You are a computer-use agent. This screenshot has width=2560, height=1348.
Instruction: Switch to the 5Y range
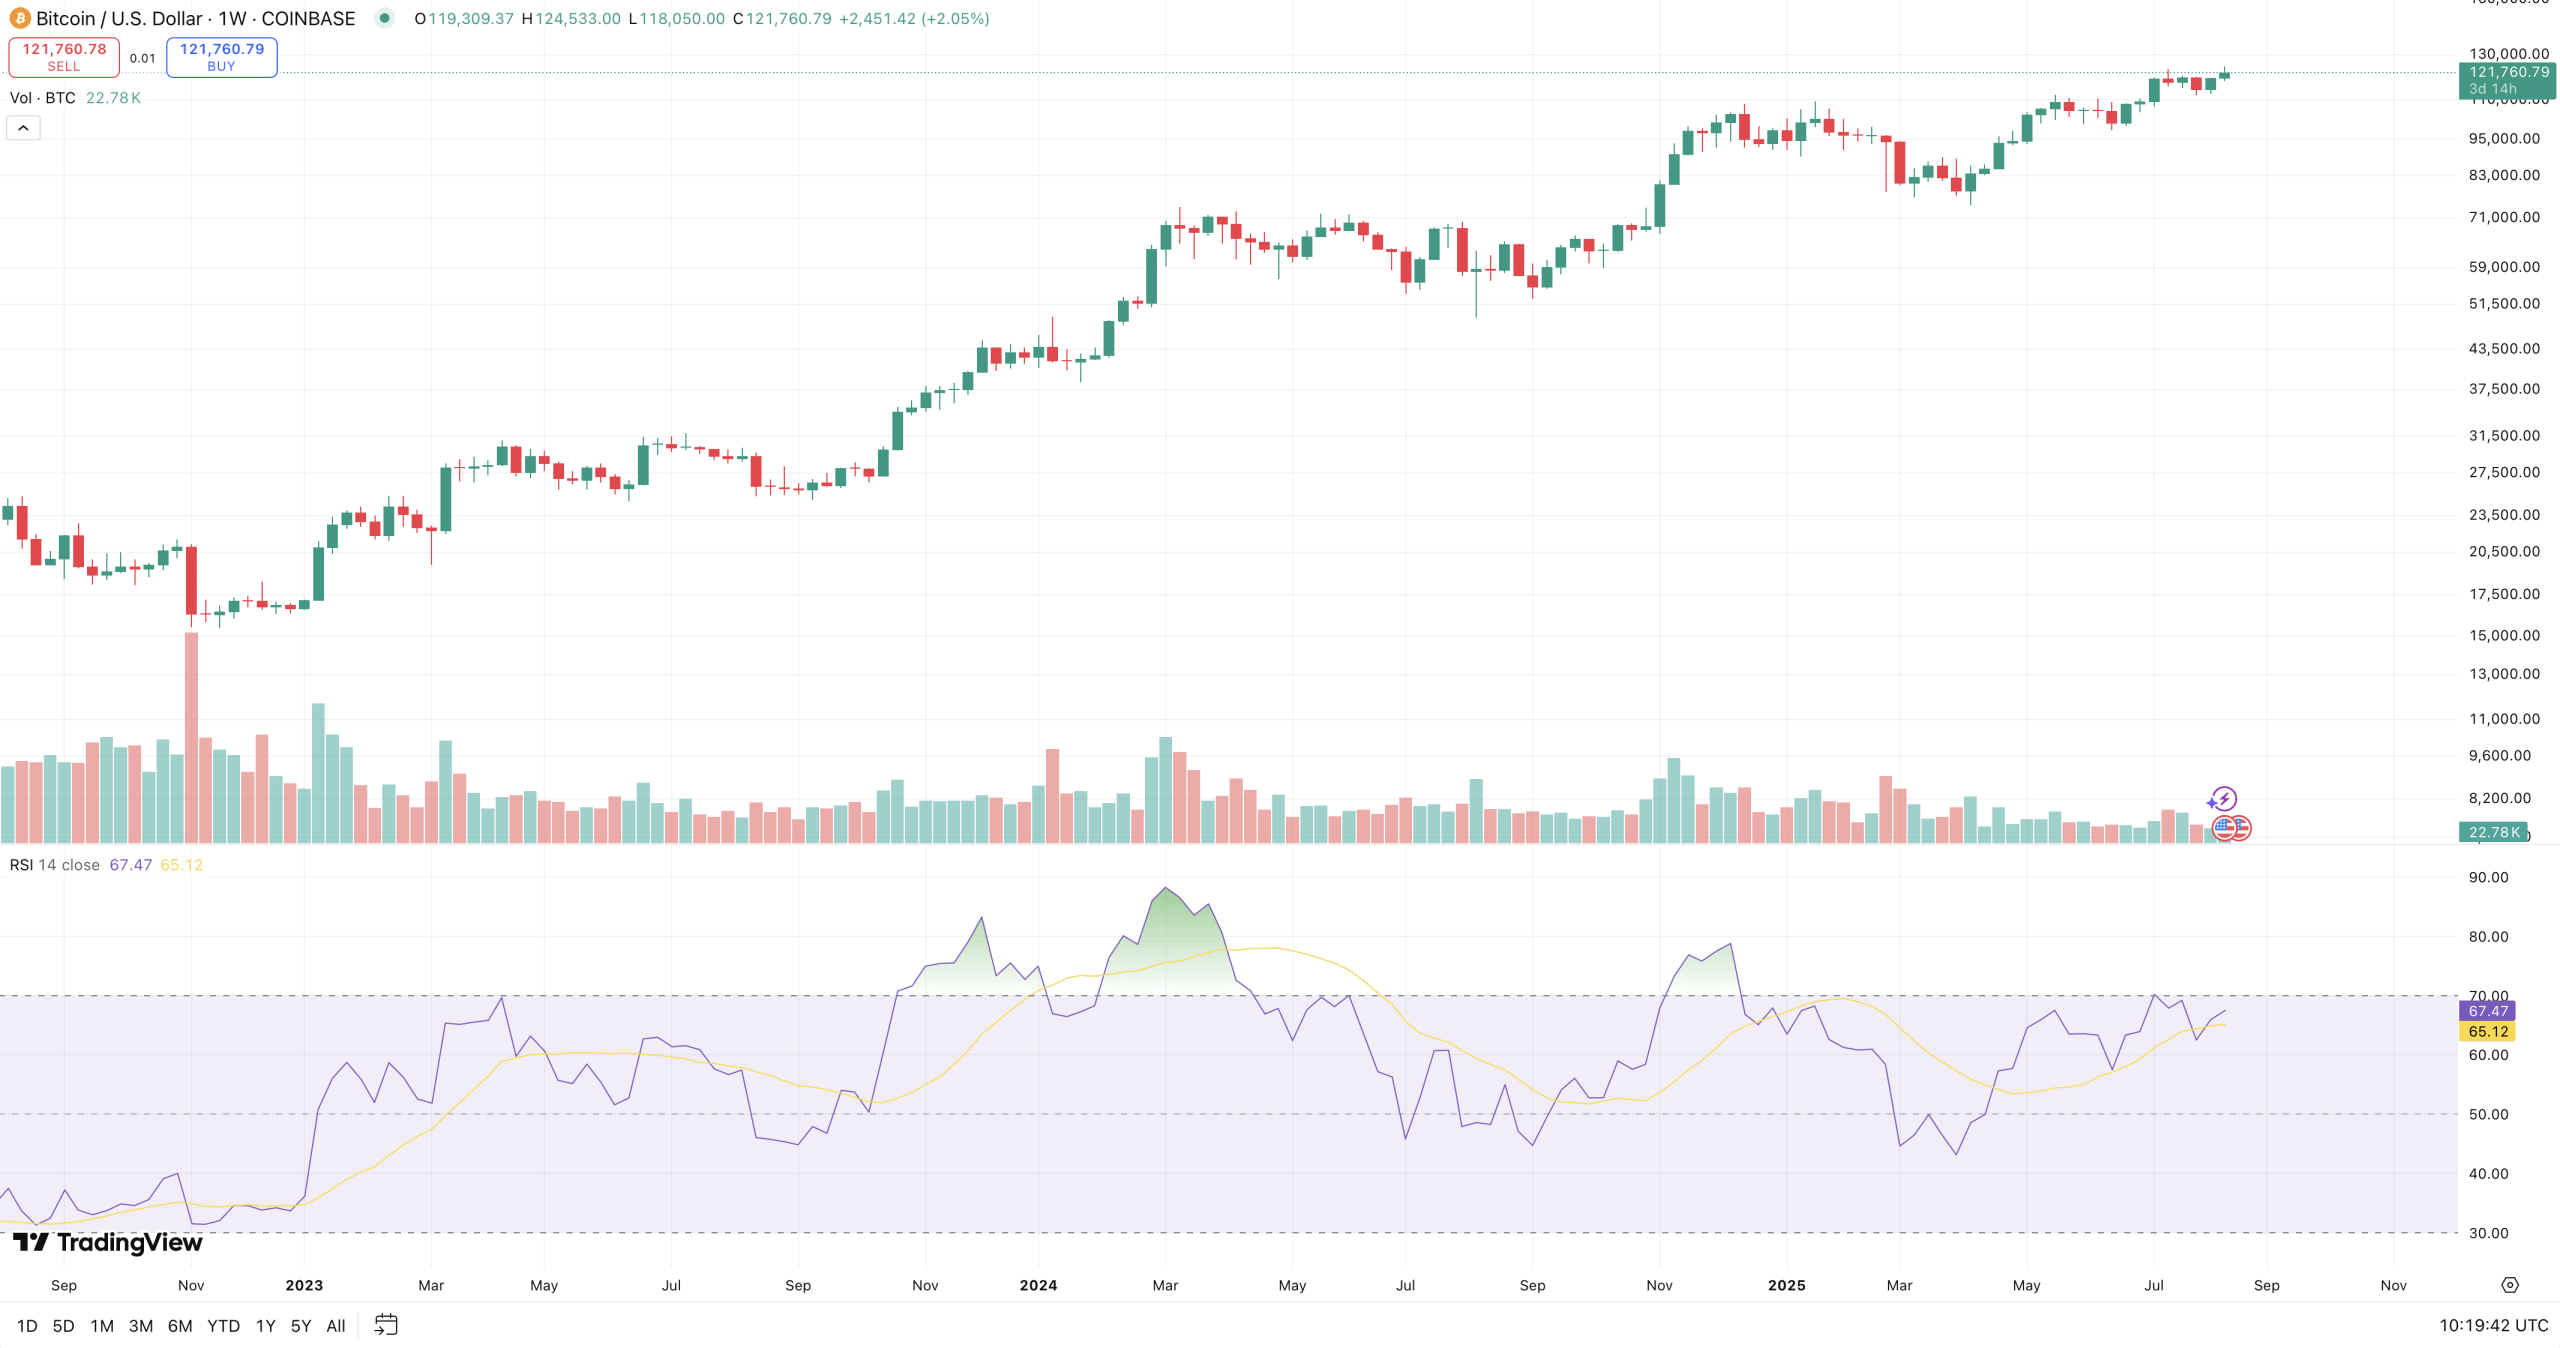click(300, 1326)
